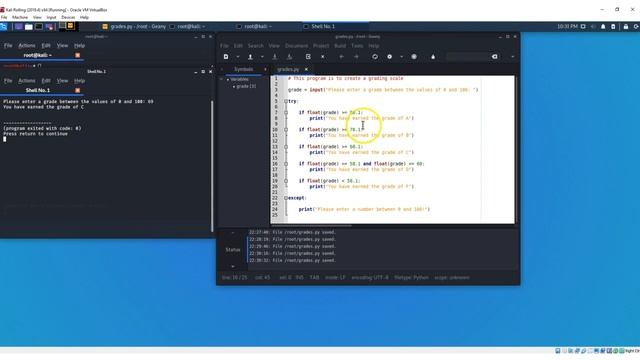Viewport: 640px width, 360px height.
Task: Close the grades.py tab with its X
Action: (x=306, y=69)
